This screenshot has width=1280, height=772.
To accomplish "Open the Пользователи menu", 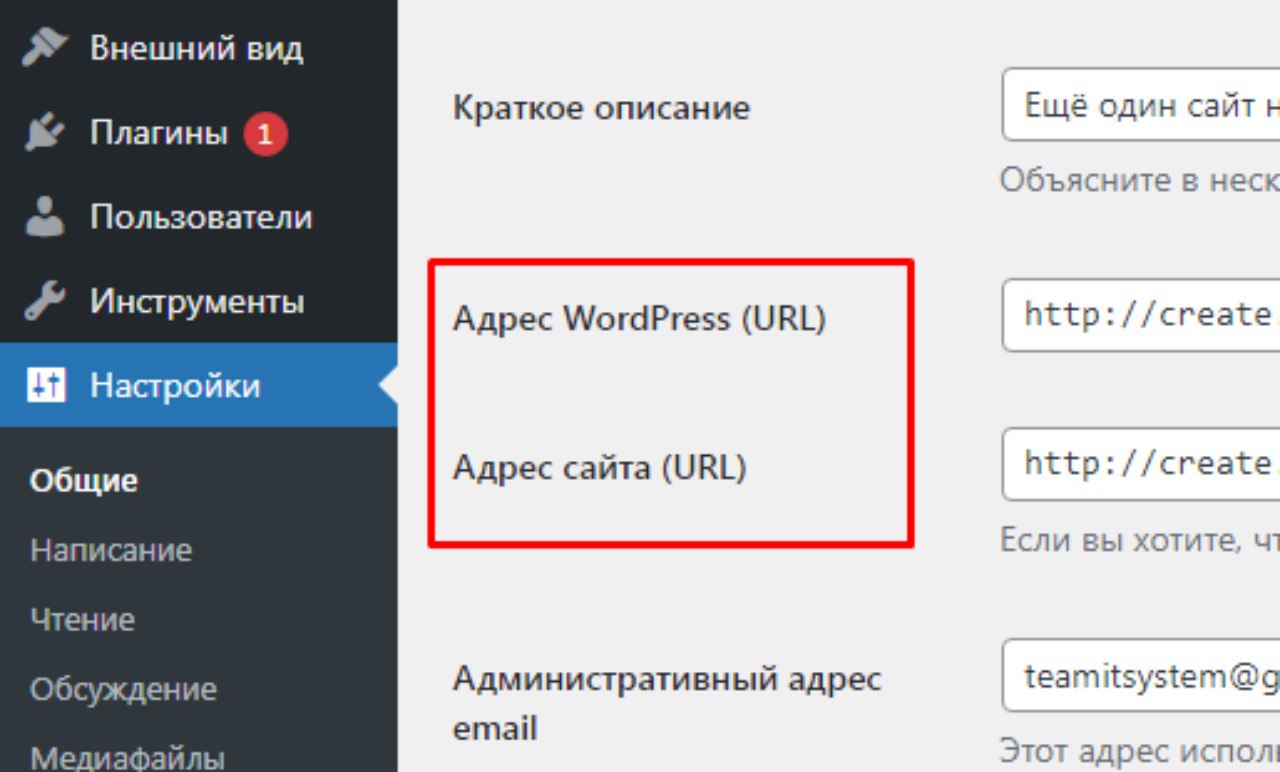I will (198, 217).
